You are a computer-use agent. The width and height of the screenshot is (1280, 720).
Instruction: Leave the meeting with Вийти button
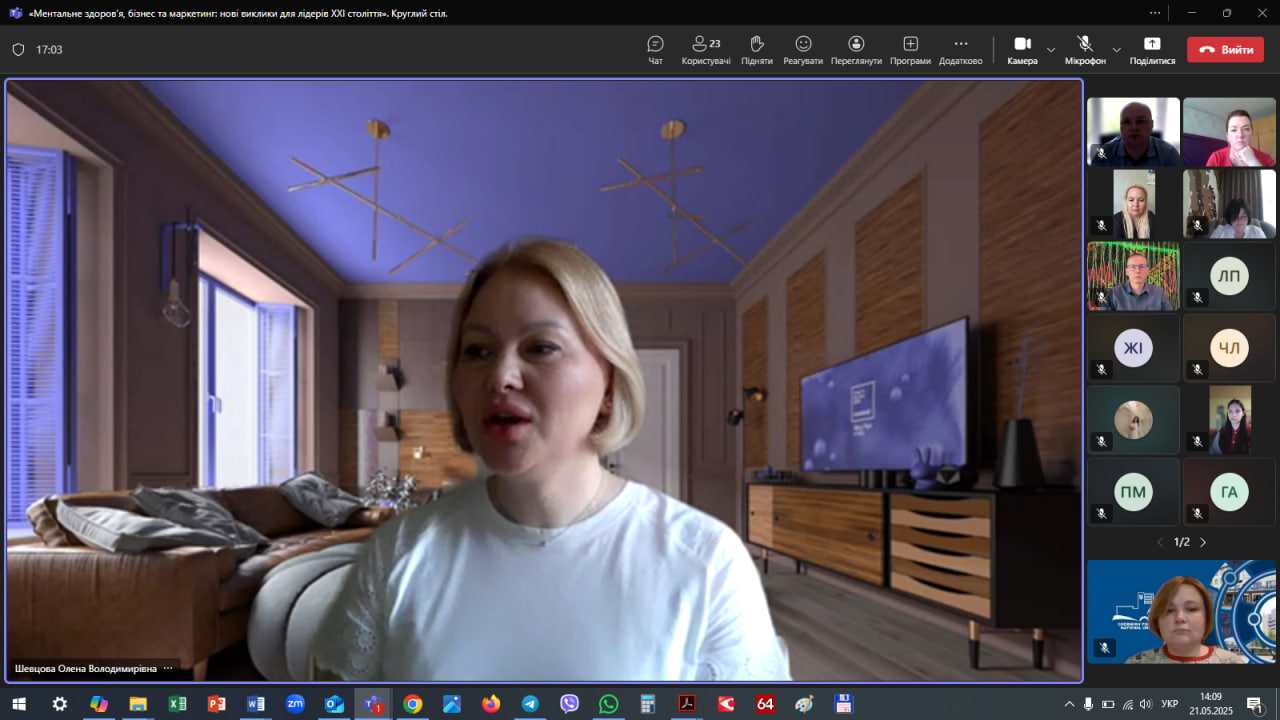point(1225,50)
